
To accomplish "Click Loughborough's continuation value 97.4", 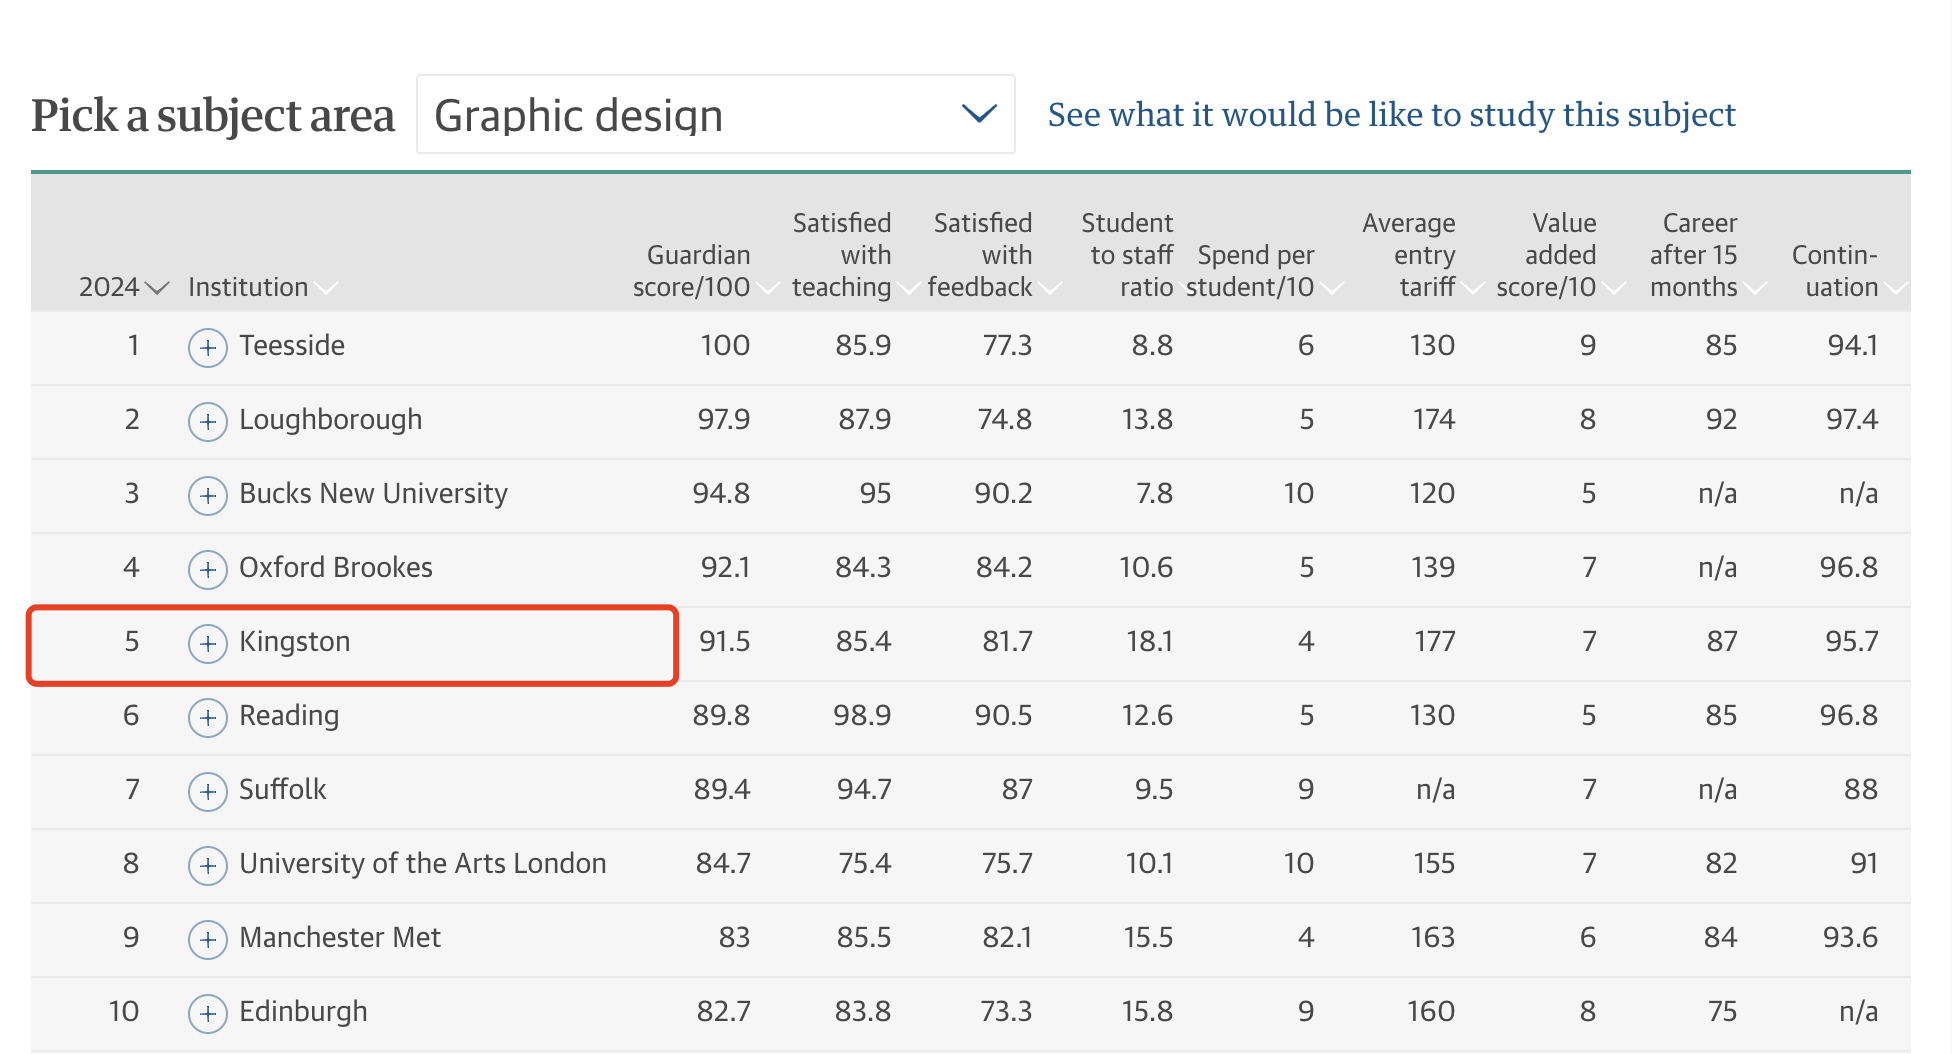I will click(x=1852, y=419).
